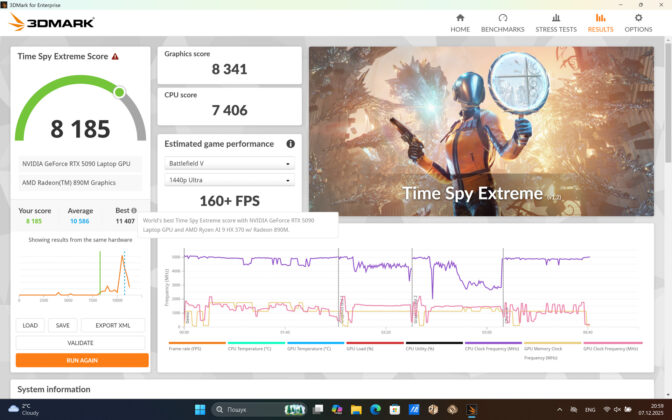Click the Your score value 8 185
672x420 pixels.
click(x=34, y=221)
